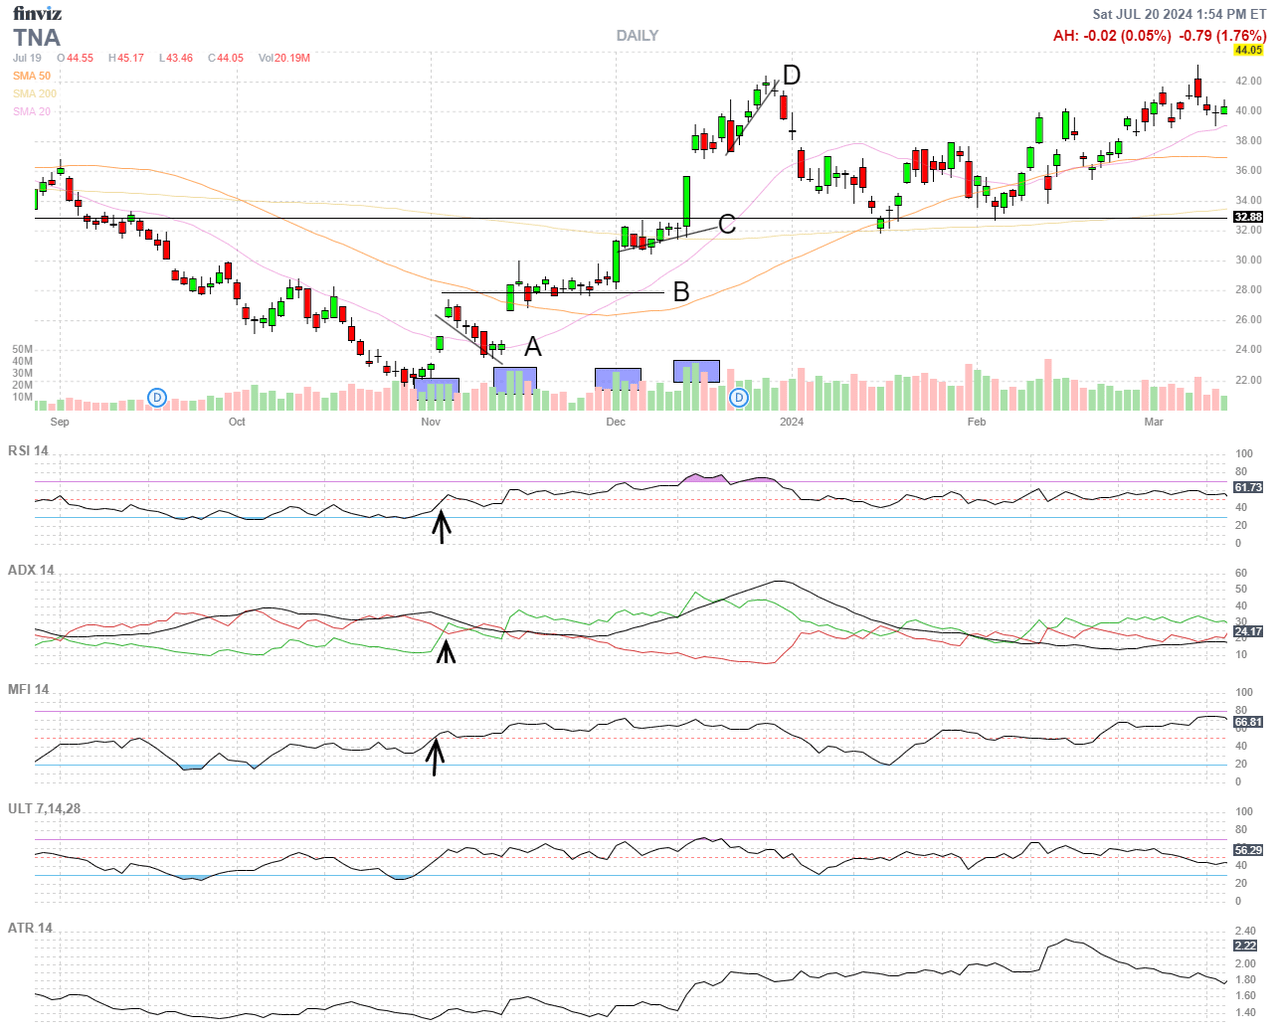Select the open value 44.55

coord(80,58)
